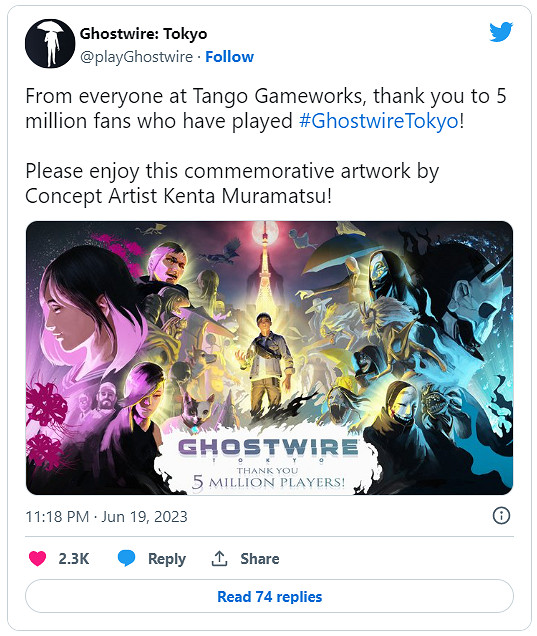Open the Ghostwire: Tokyo profile avatar
537x636 pixels.
50,43
